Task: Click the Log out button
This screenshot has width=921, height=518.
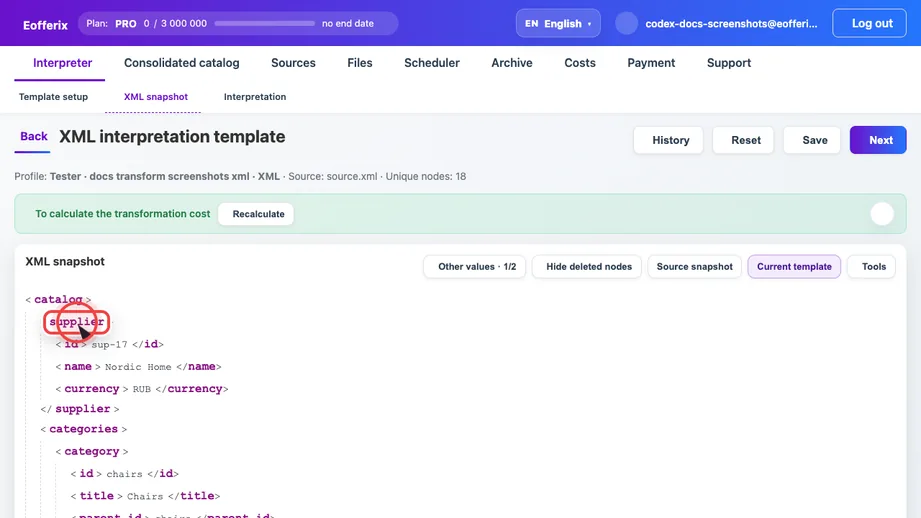Action: (869, 23)
